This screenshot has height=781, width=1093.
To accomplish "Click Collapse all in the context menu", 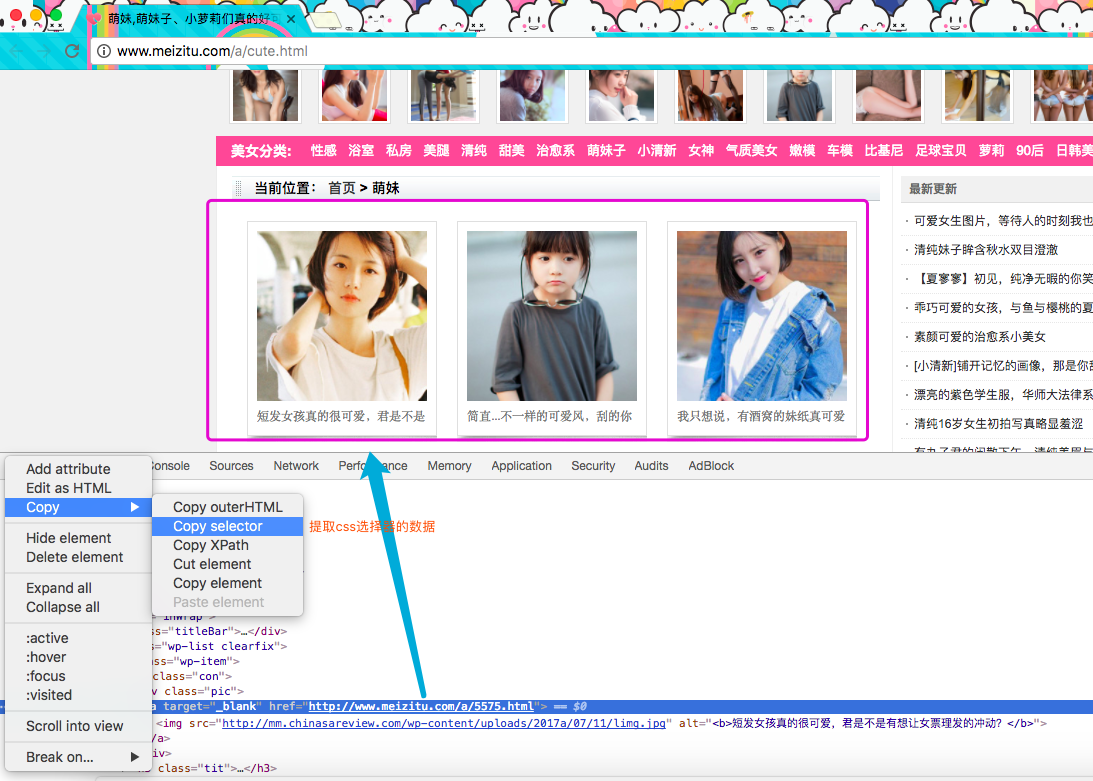I will [x=63, y=607].
